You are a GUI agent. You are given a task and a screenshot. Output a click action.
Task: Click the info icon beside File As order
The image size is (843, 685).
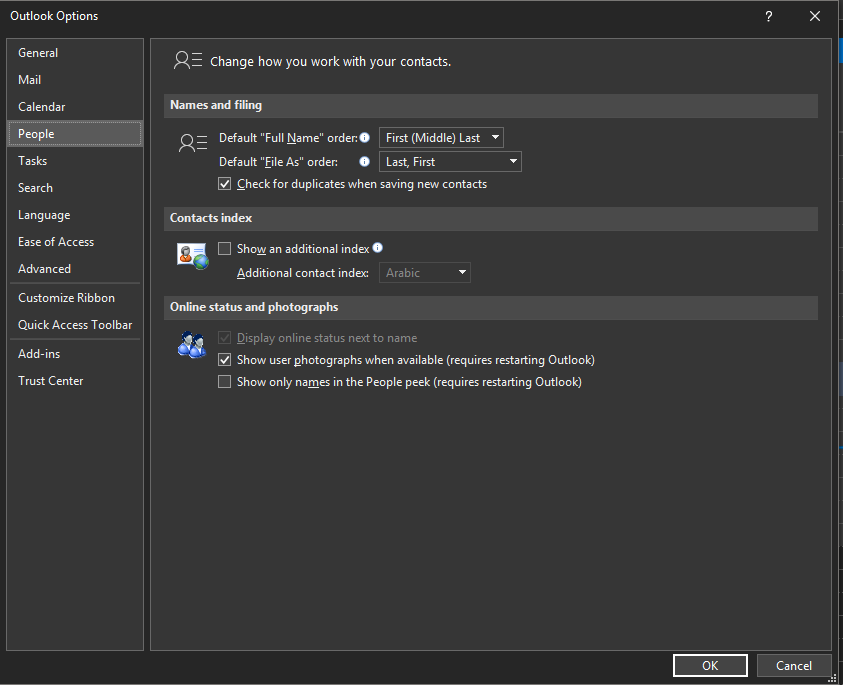(x=364, y=161)
